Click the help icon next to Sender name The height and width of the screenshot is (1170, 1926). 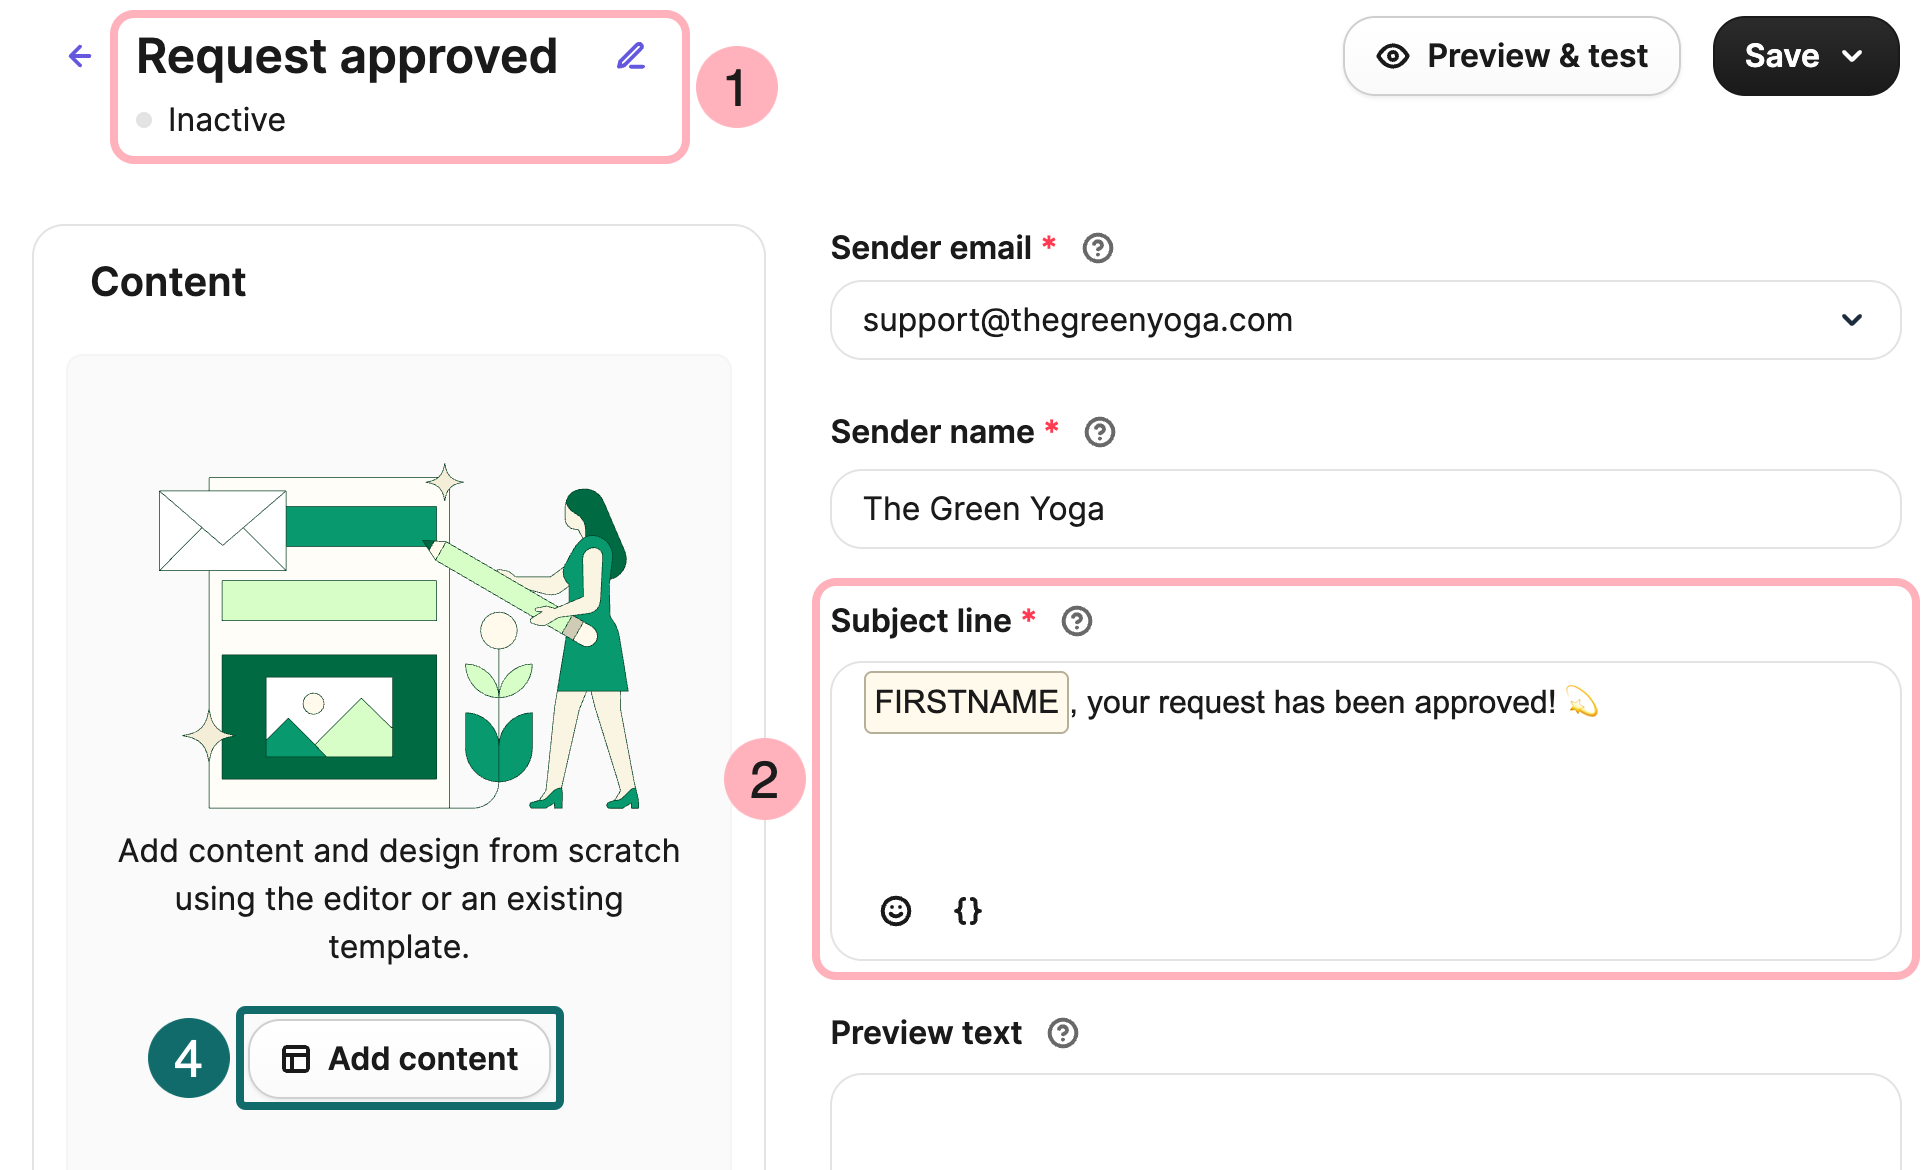pyautogui.click(x=1099, y=432)
